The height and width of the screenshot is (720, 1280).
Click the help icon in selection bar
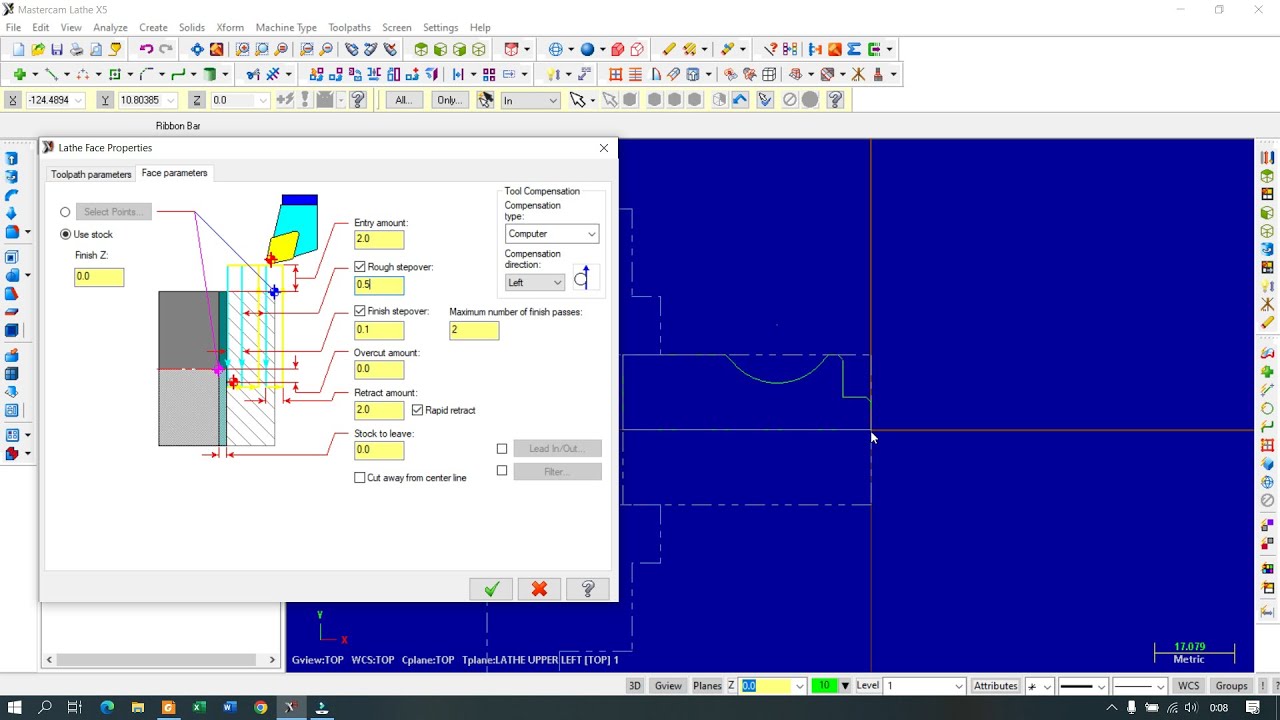click(x=836, y=100)
